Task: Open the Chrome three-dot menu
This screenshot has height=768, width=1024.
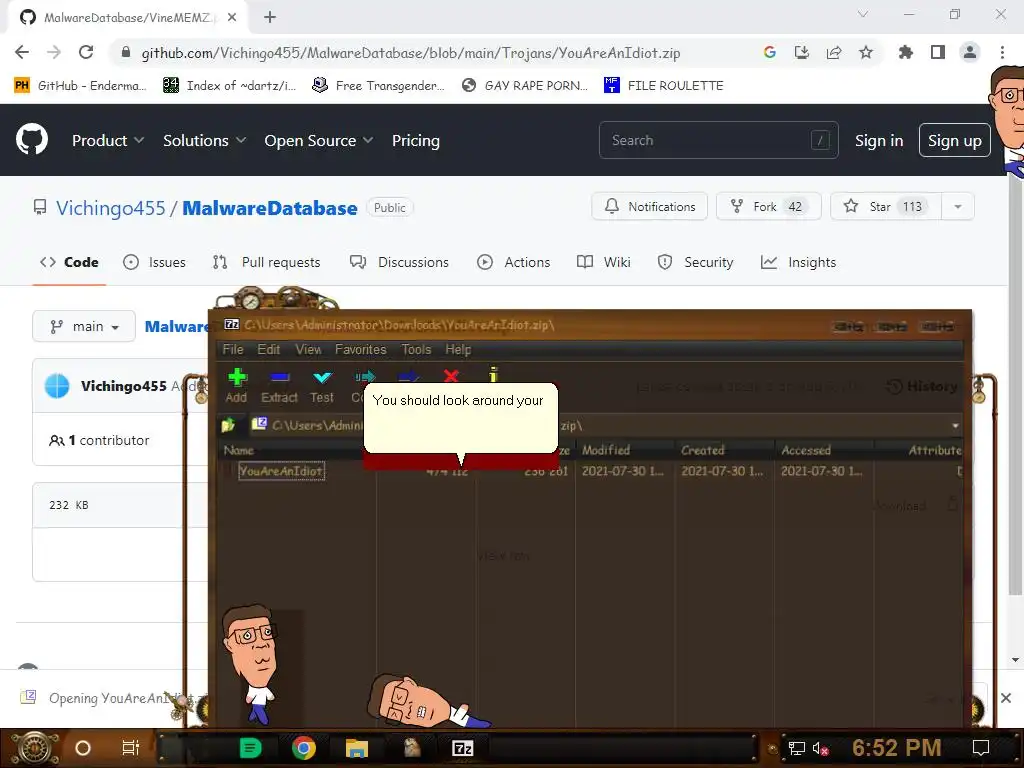Action: (1002, 52)
